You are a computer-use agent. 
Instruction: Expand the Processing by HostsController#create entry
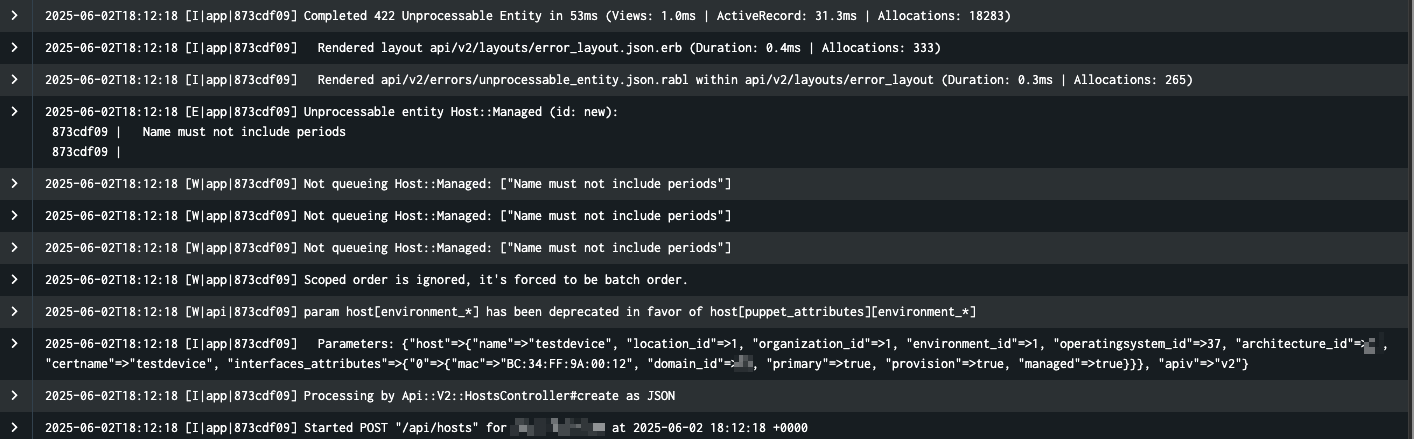(14, 396)
